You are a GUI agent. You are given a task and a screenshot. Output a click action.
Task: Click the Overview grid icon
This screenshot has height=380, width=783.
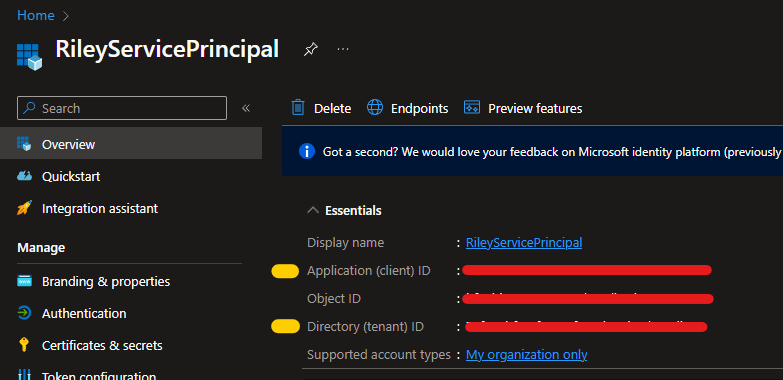click(24, 144)
